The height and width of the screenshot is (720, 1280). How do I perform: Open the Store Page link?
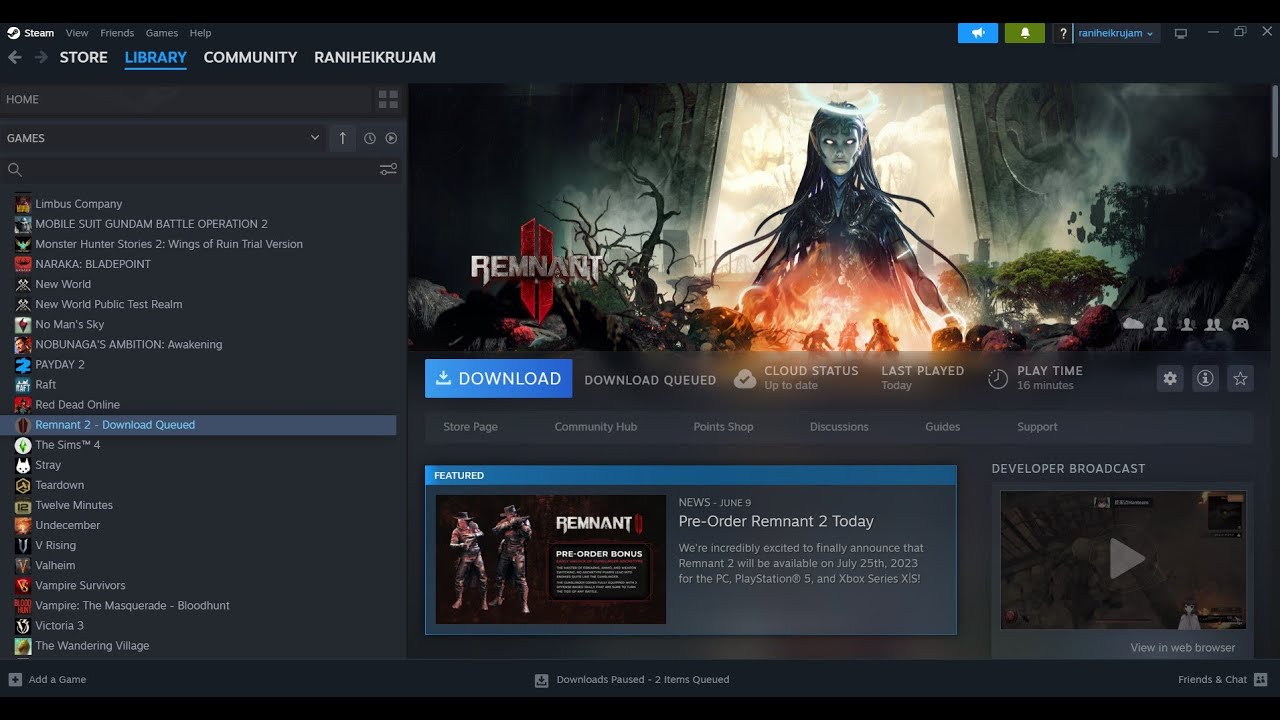tap(470, 426)
